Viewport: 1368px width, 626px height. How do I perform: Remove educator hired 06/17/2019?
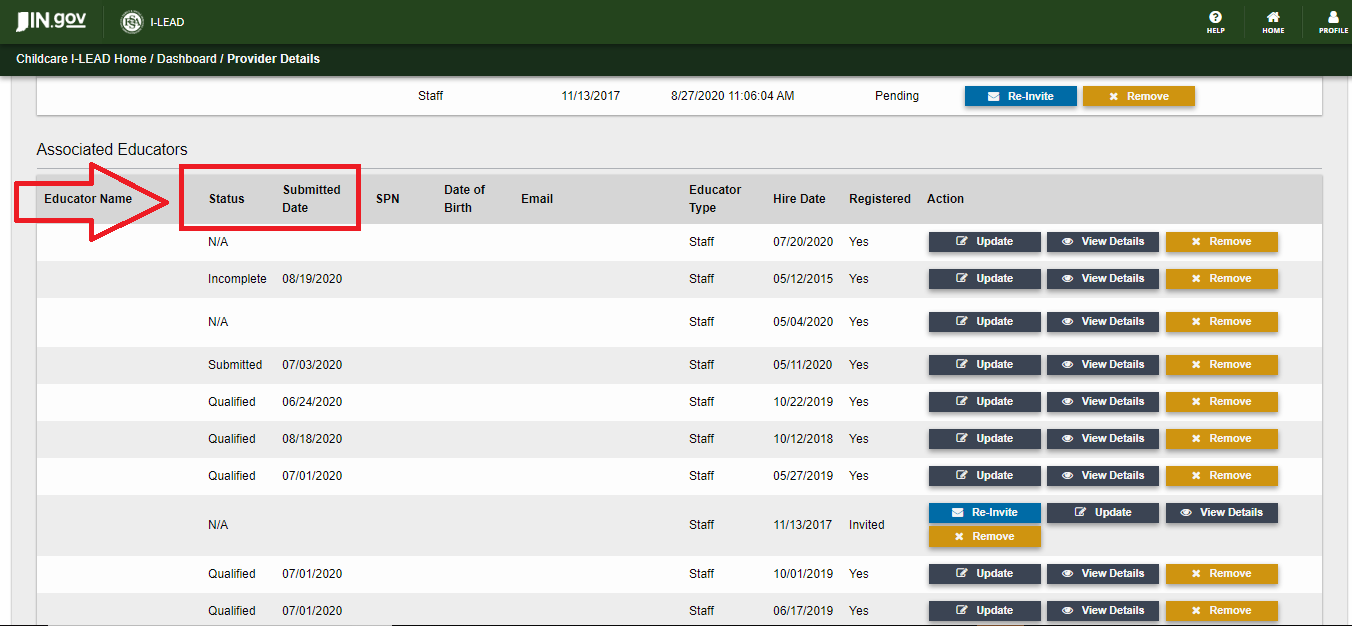[1221, 611]
